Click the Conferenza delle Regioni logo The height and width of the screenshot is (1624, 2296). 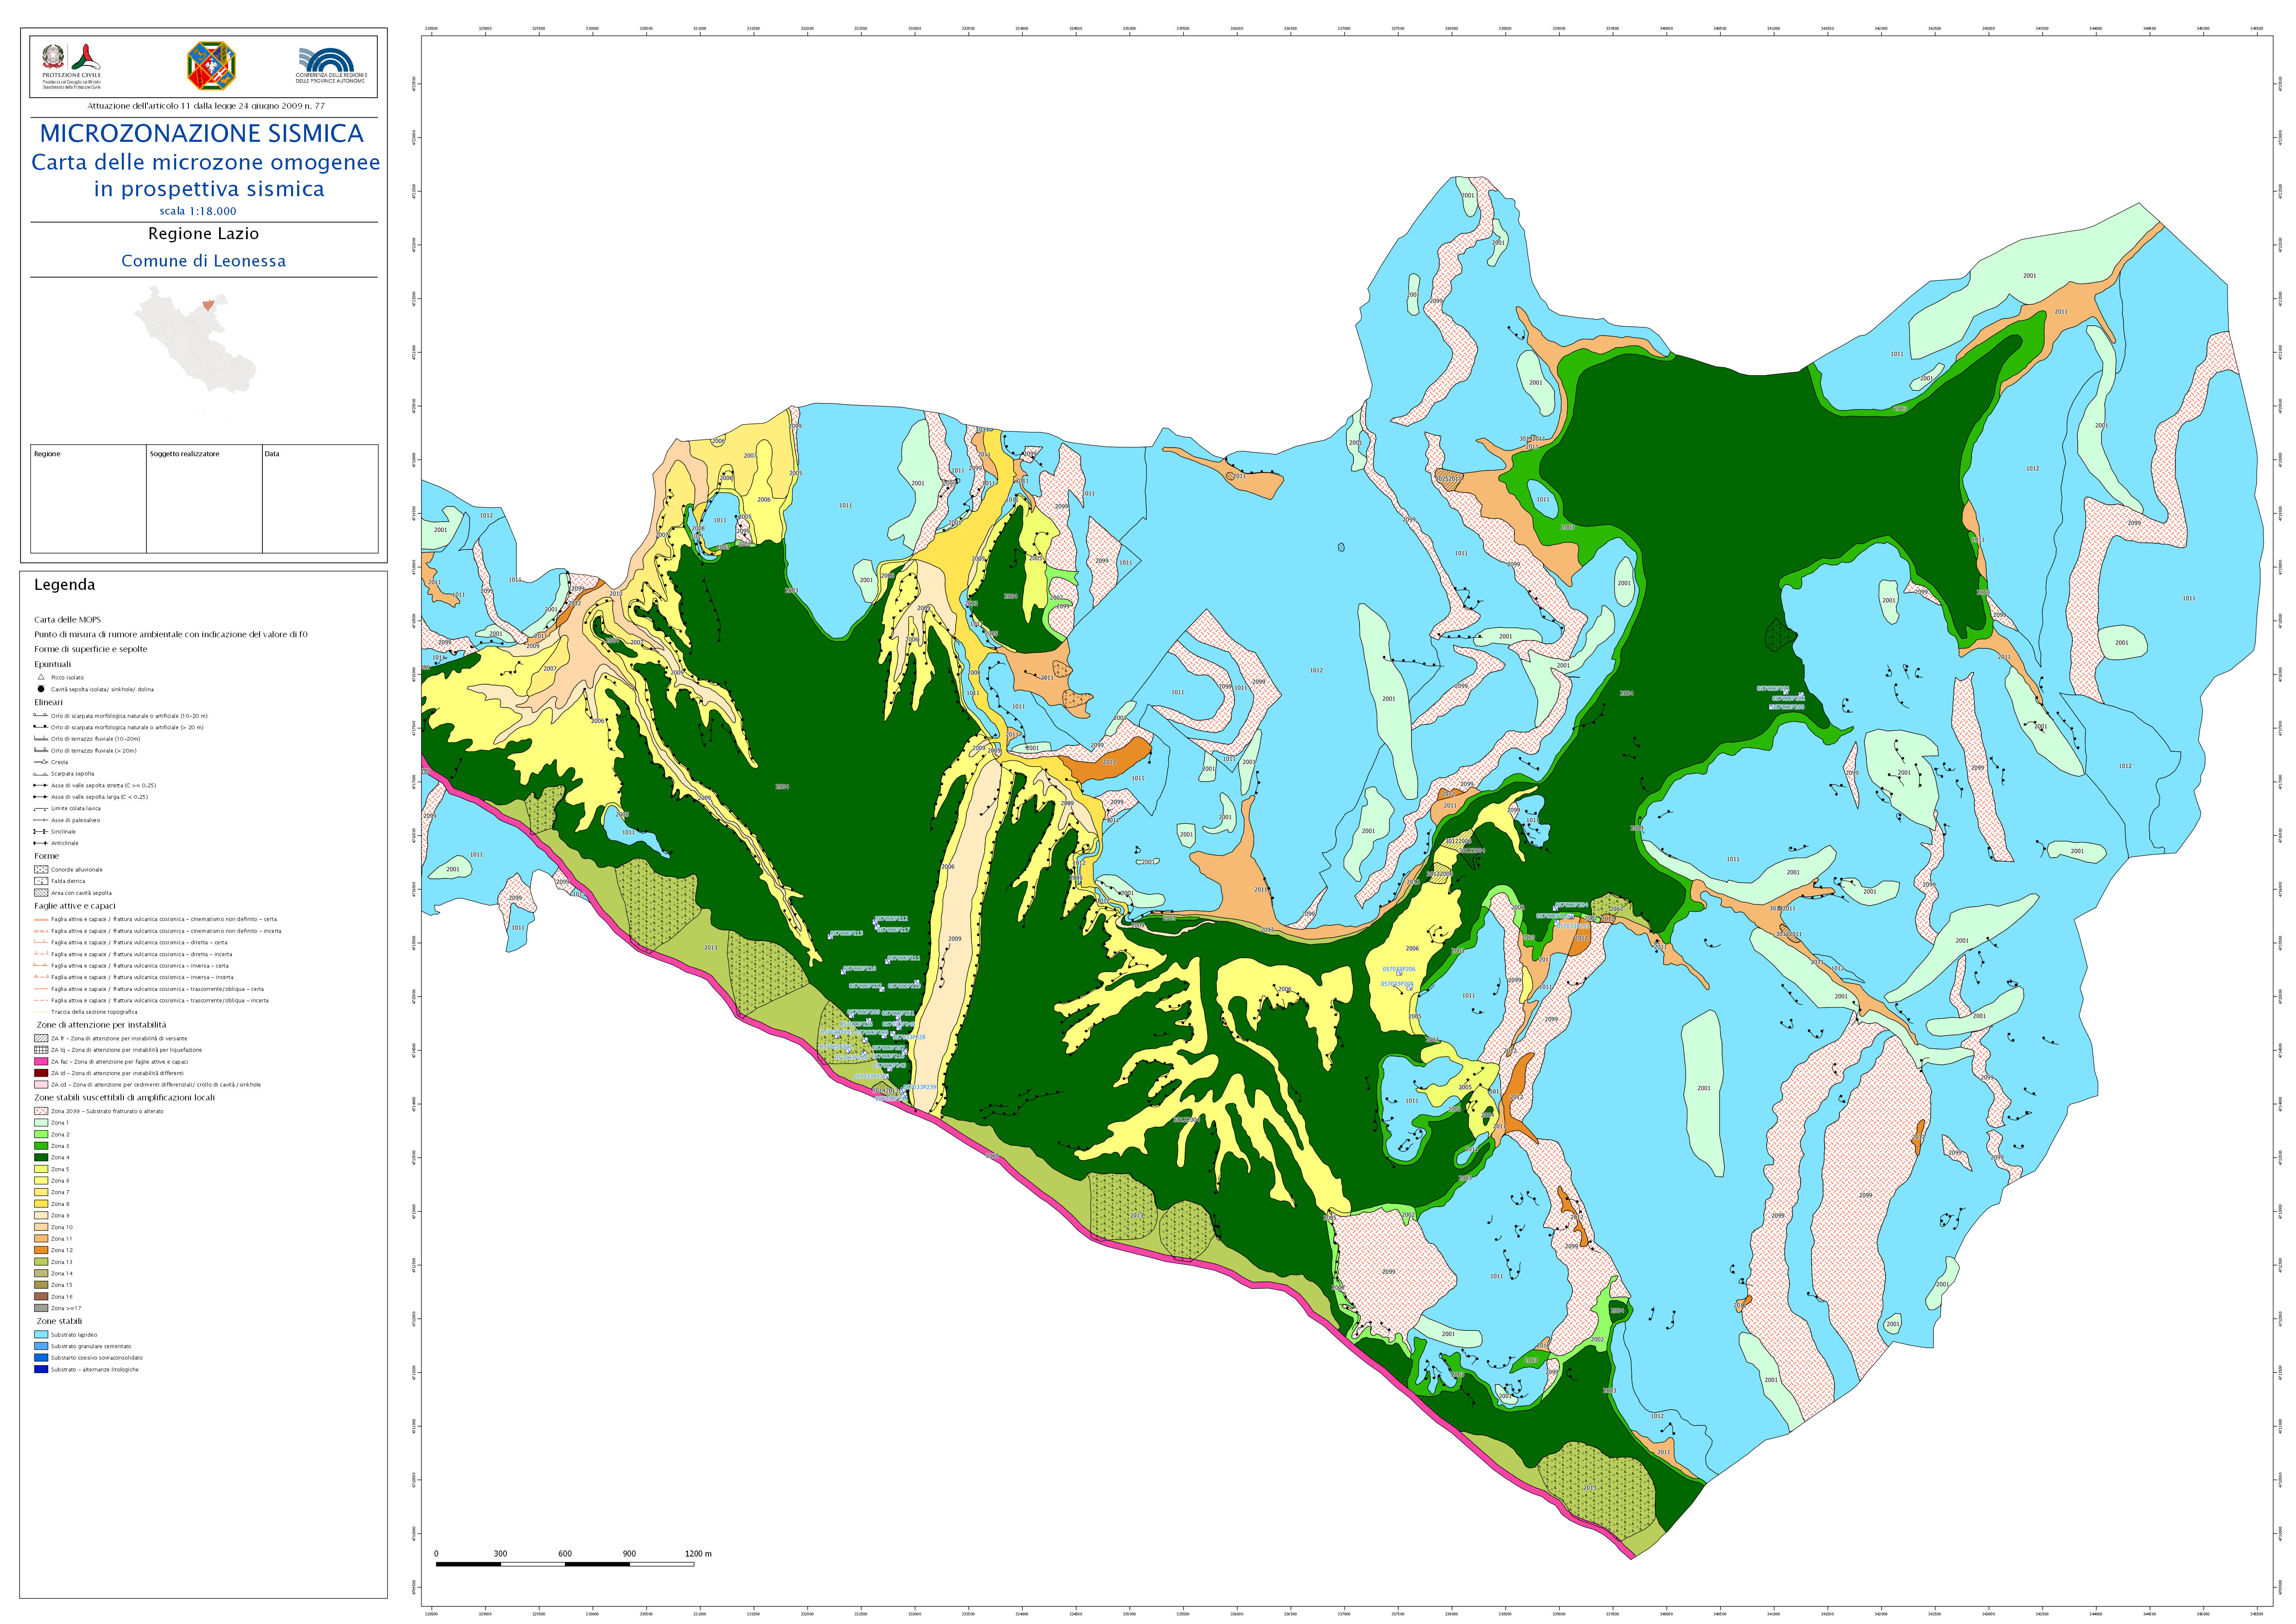[x=331, y=65]
